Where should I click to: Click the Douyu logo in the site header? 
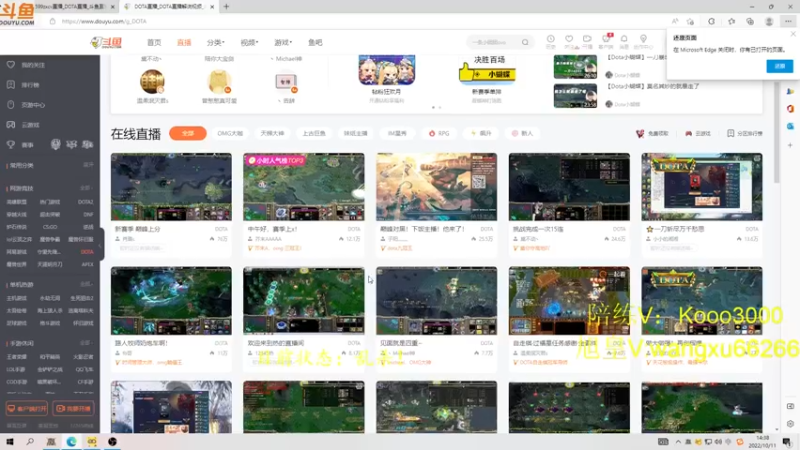[x=106, y=42]
